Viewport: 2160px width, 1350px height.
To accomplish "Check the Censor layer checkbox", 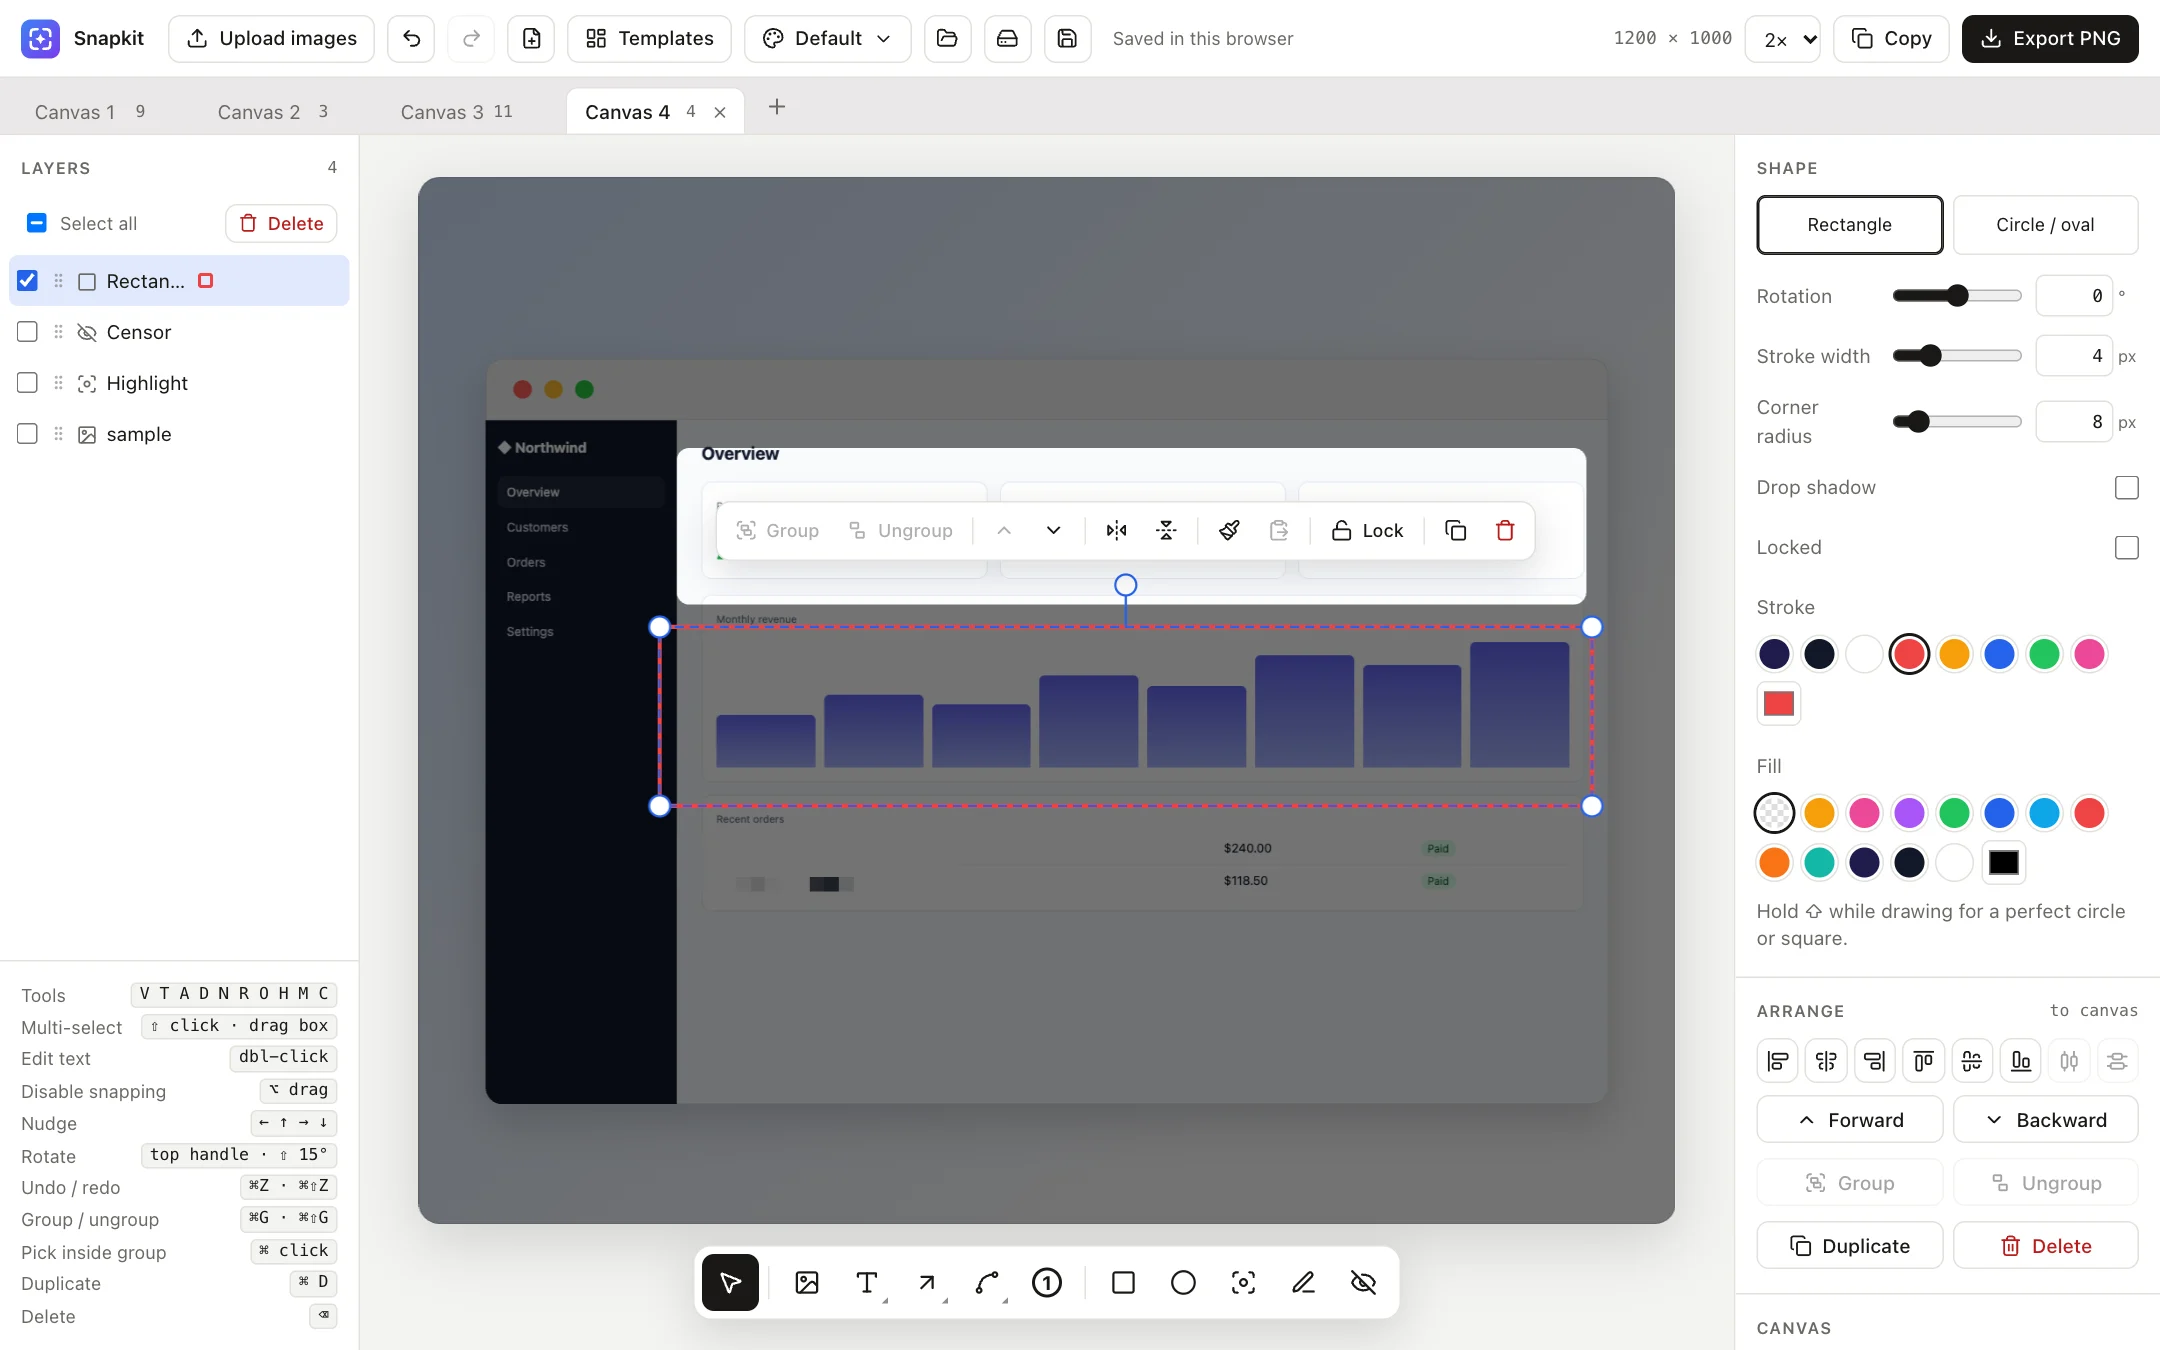I will 28,332.
